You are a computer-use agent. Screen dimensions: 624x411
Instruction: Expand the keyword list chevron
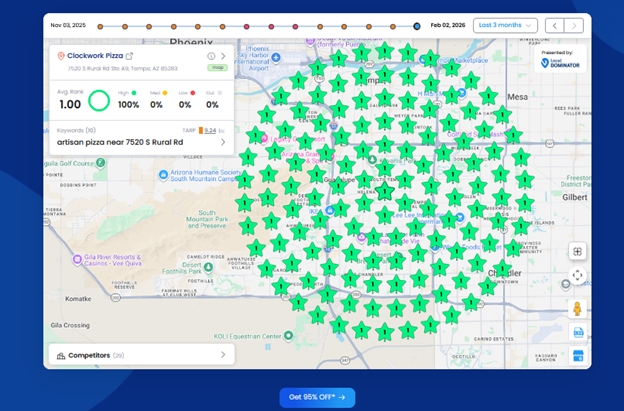[223, 142]
